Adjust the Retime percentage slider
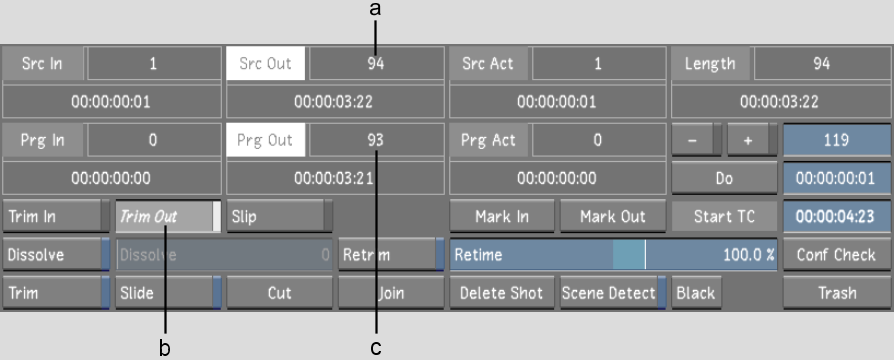The width and height of the screenshot is (894, 360). tap(613, 255)
